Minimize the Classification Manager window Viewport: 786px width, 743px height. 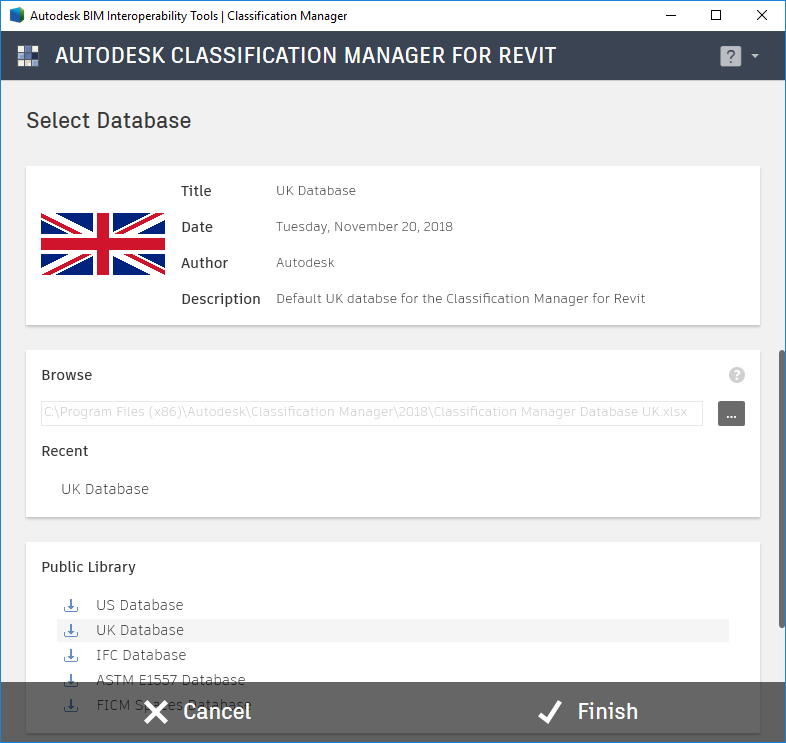point(671,16)
